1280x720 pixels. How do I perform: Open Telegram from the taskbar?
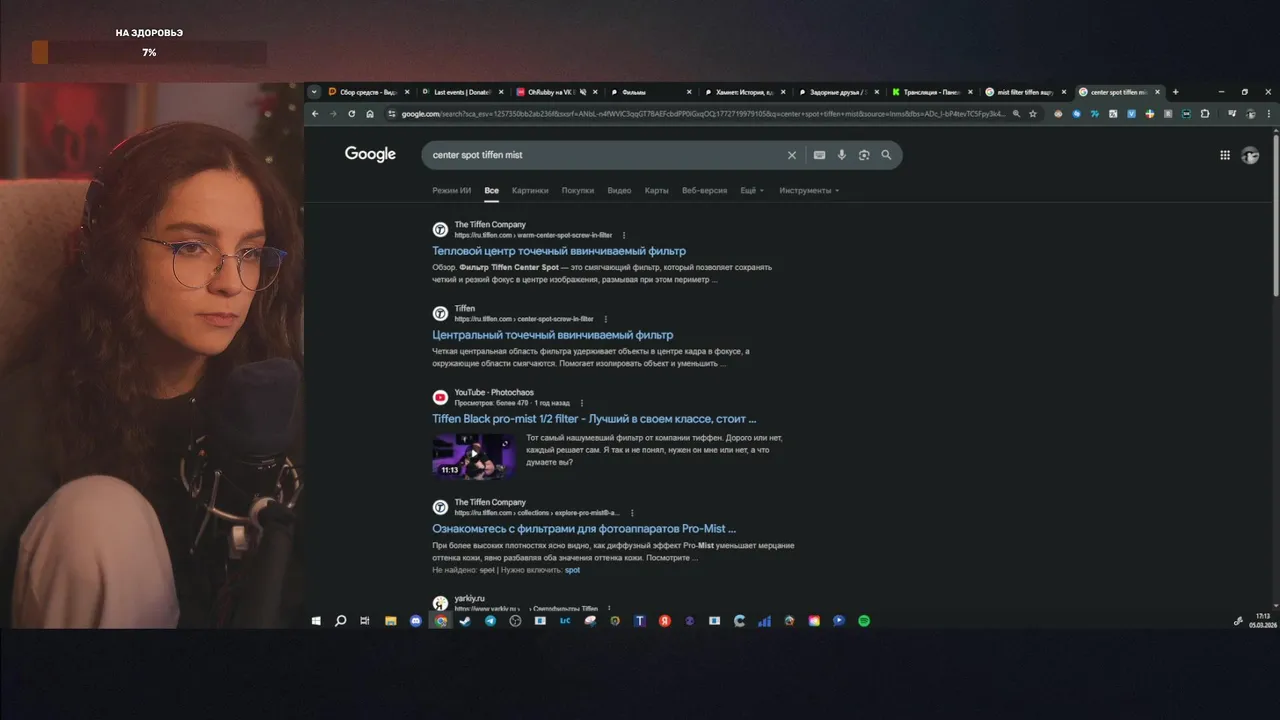(490, 621)
